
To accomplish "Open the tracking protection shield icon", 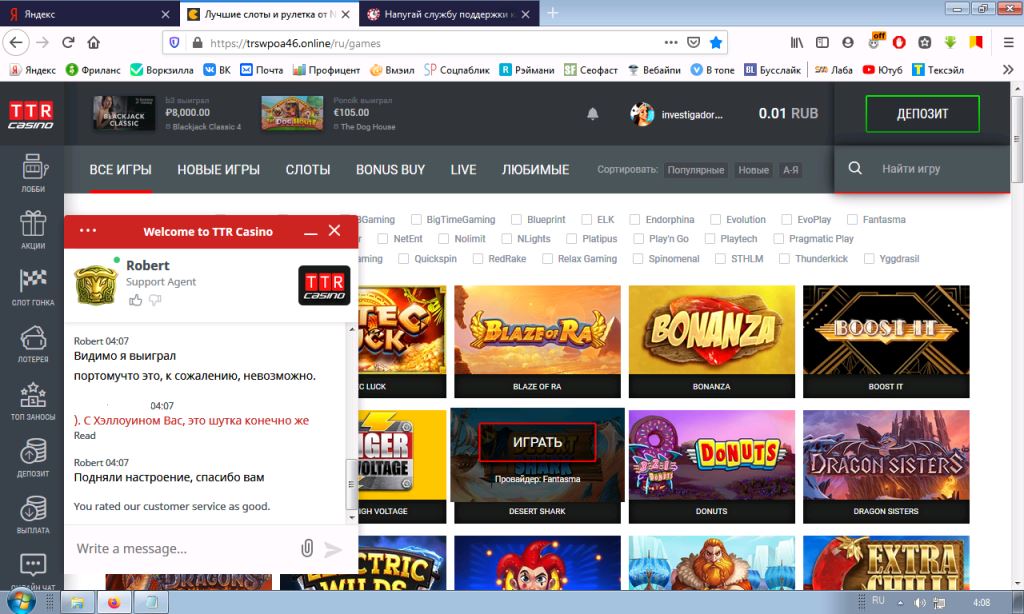I will click(174, 42).
